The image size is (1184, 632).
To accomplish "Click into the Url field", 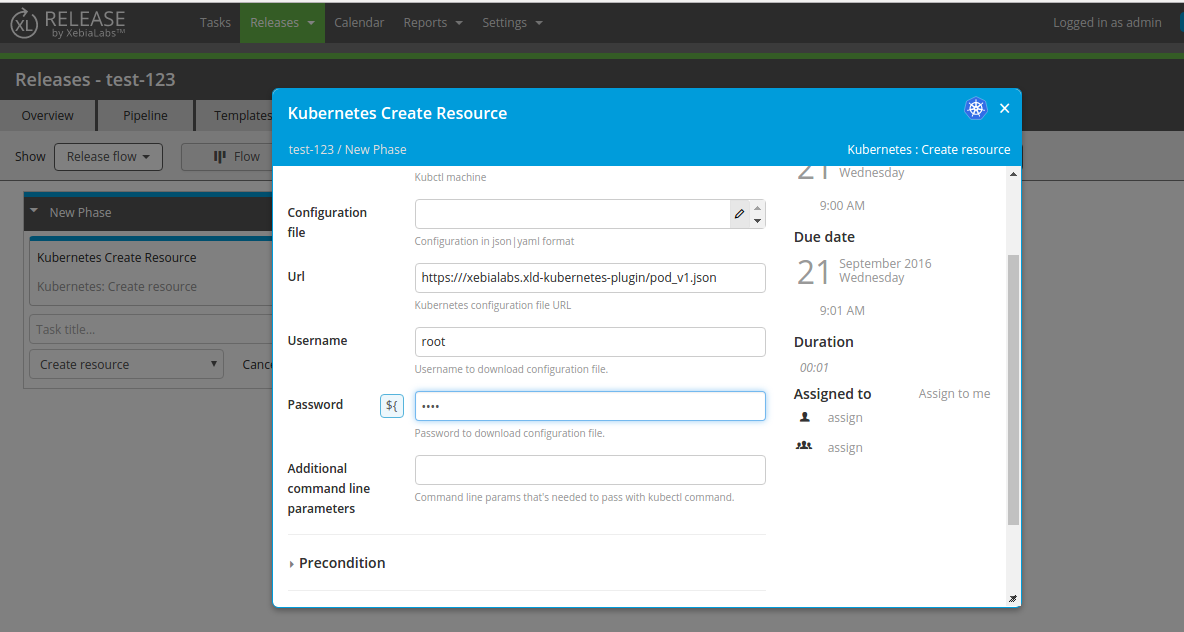I will (590, 277).
